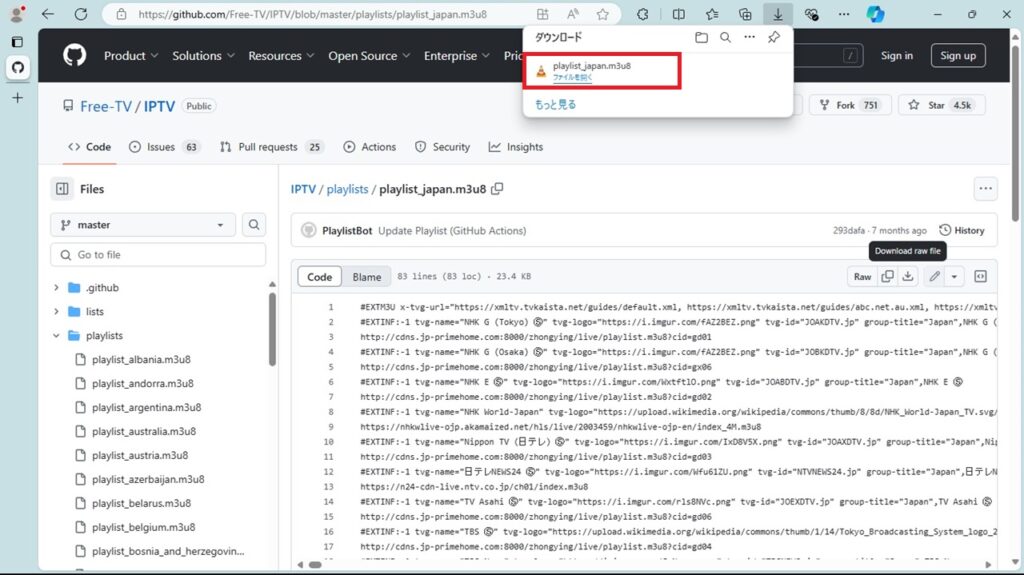The width and height of the screenshot is (1024, 575).
Task: Fork the repository
Action: [850, 105]
